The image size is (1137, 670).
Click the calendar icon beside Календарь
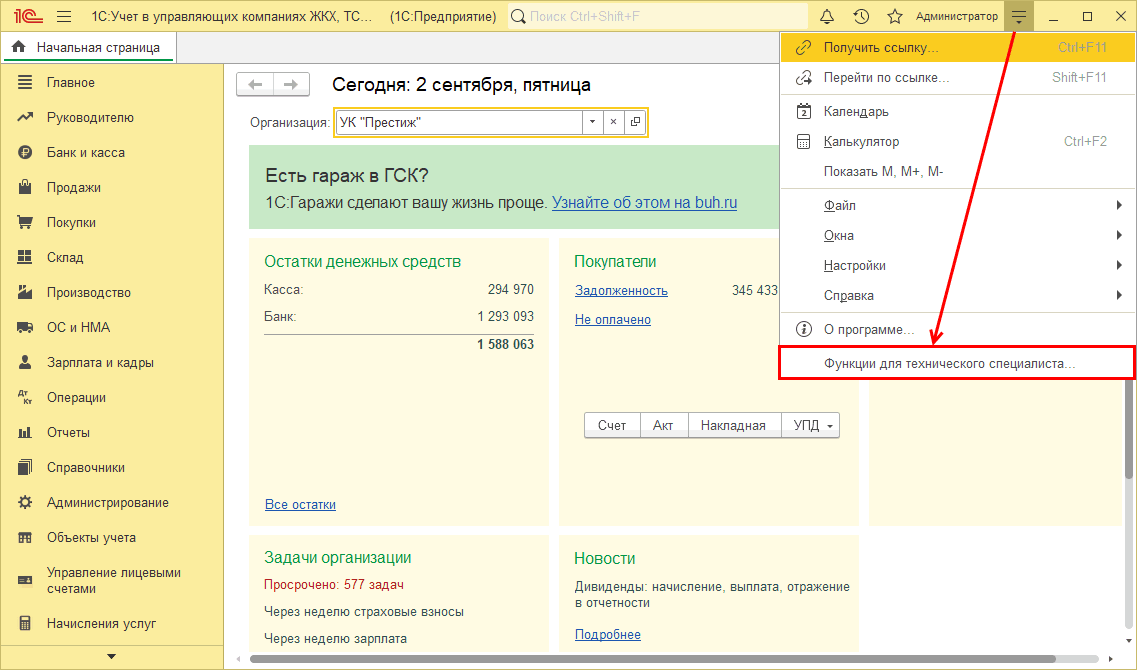tap(803, 112)
